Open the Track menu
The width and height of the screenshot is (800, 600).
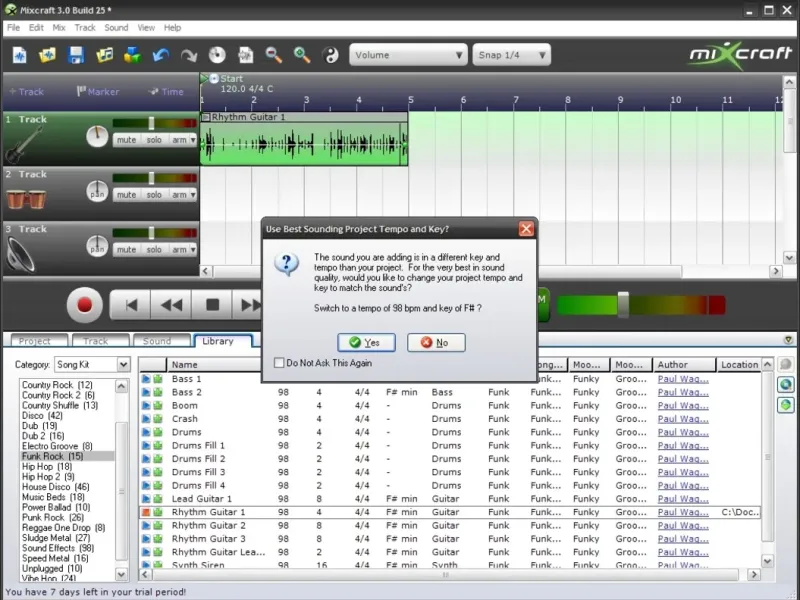click(85, 28)
